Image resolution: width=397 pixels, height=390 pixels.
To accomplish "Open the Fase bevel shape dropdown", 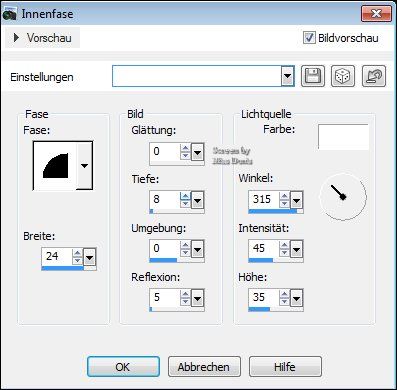I will click(x=84, y=165).
